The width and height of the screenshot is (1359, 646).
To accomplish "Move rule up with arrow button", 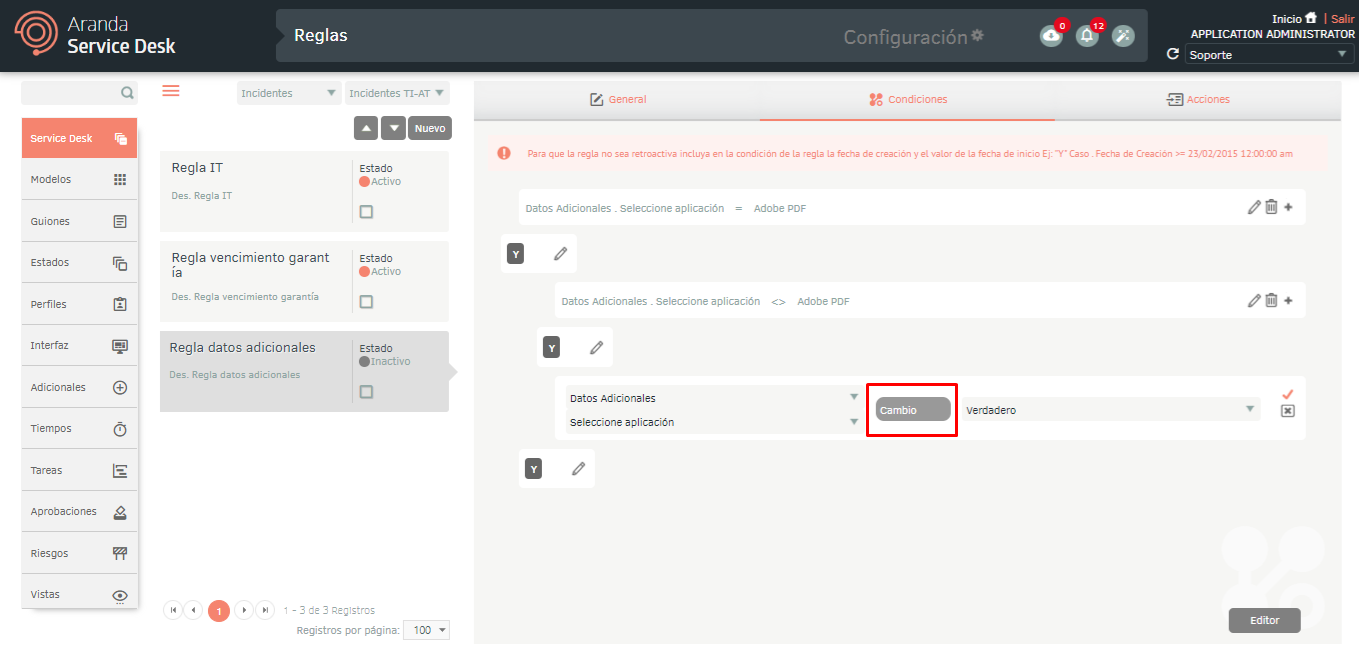I will click(x=366, y=128).
